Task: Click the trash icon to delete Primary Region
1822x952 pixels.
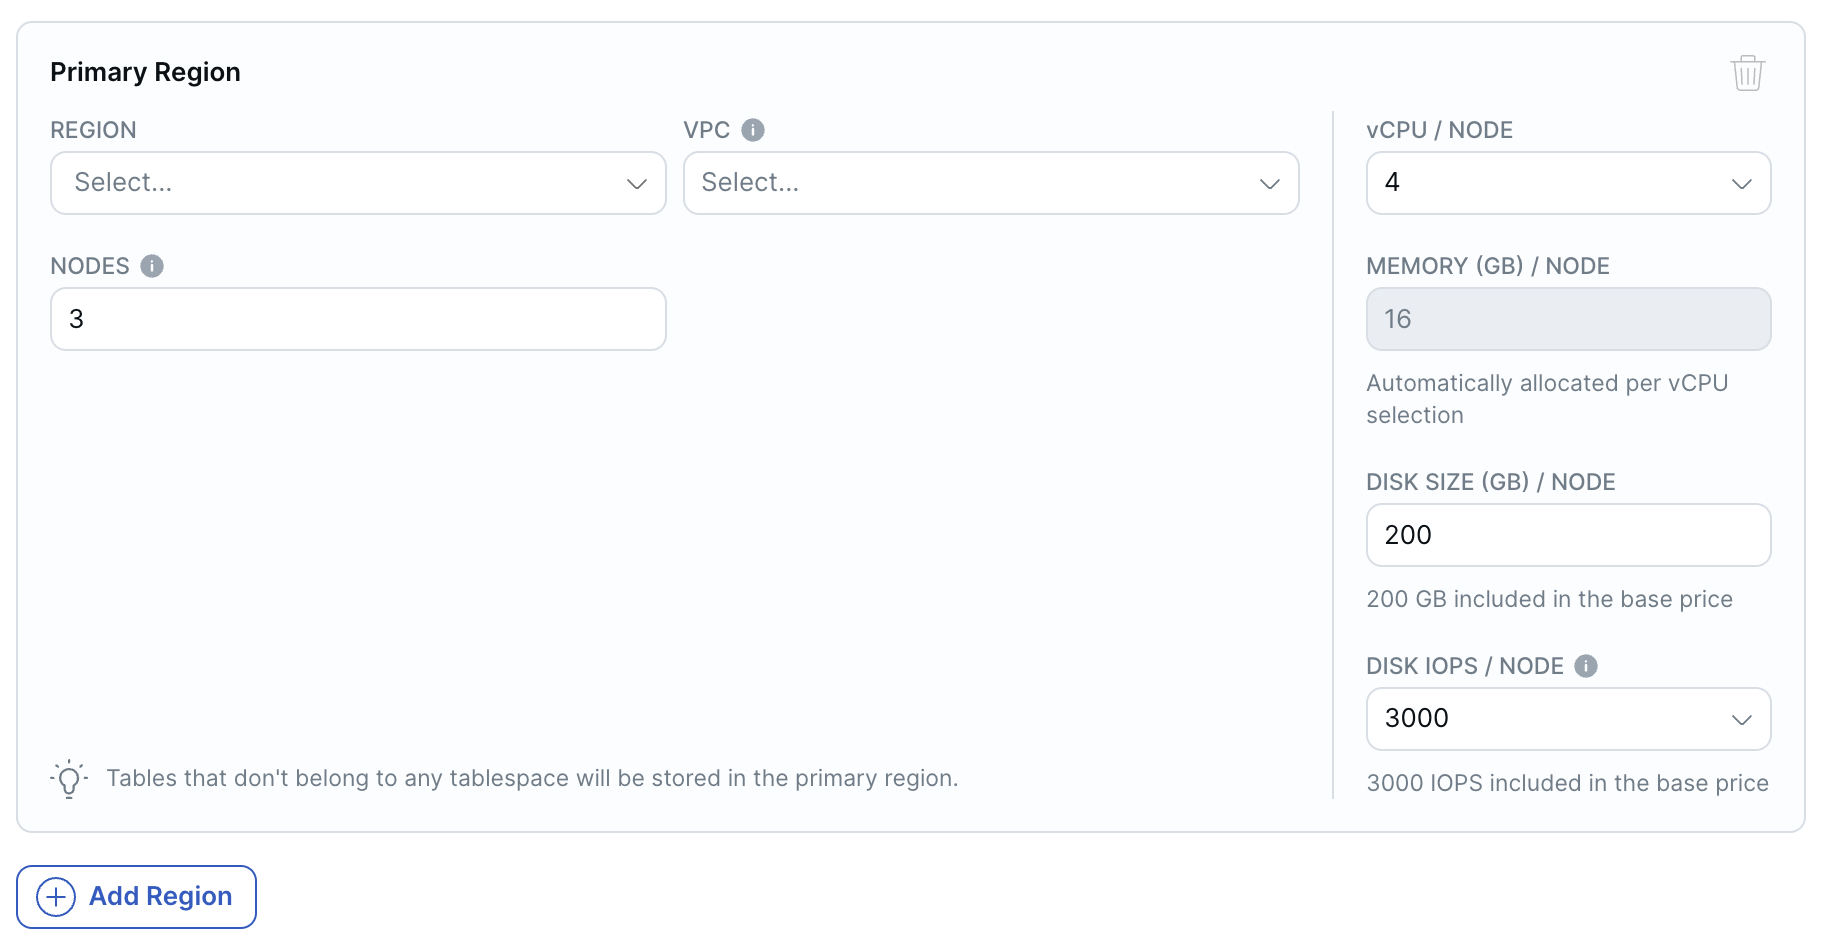Action: pyautogui.click(x=1748, y=71)
